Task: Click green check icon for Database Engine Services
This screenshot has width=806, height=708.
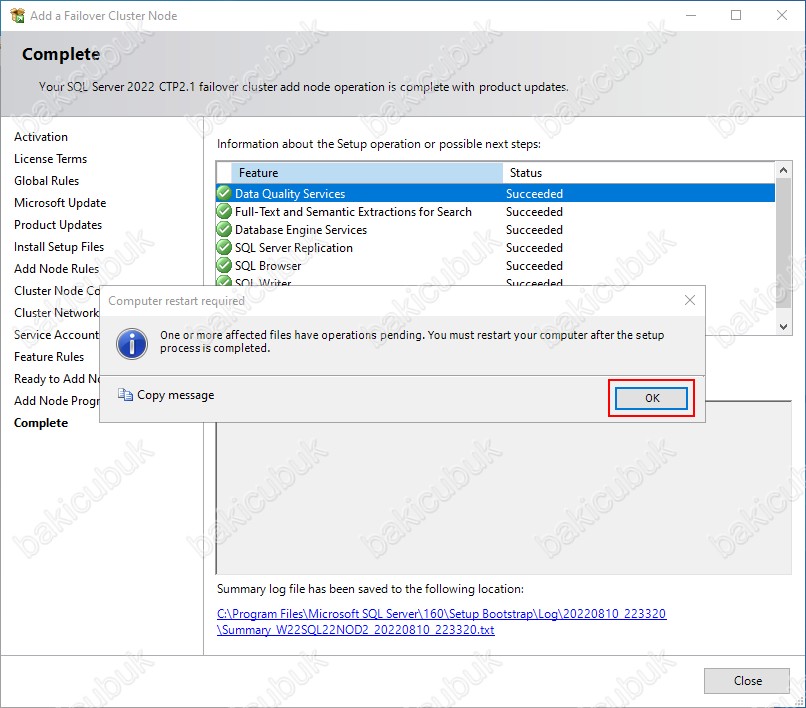Action: coord(224,229)
